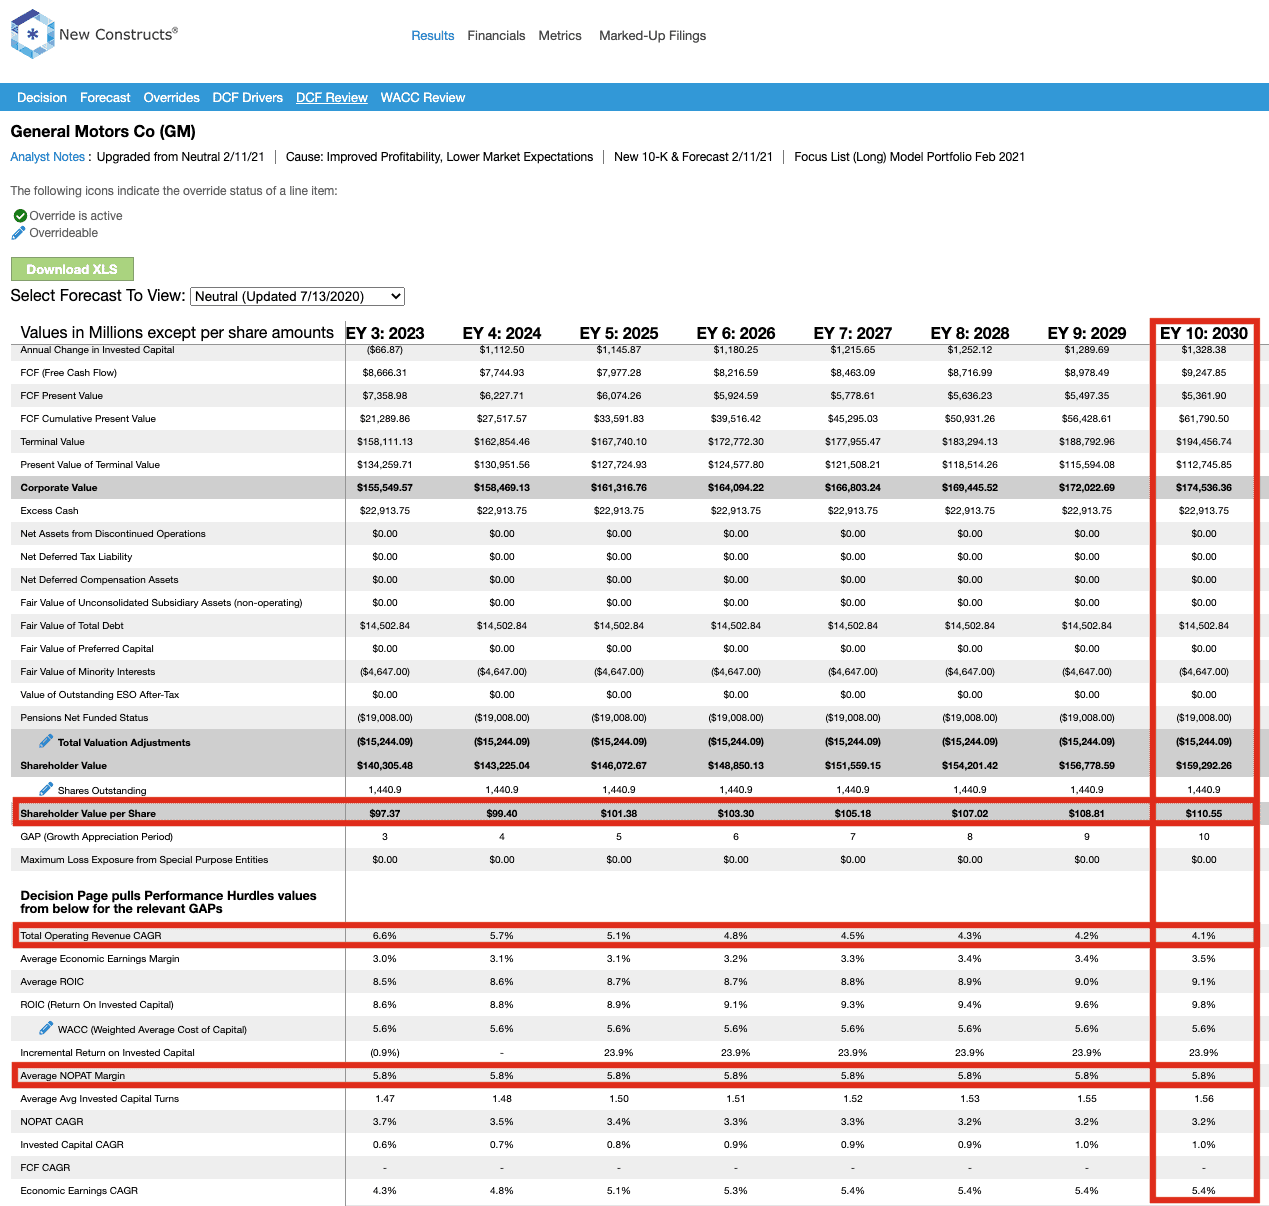Click the Excess Cash row label
1269x1206 pixels.
(x=49, y=511)
